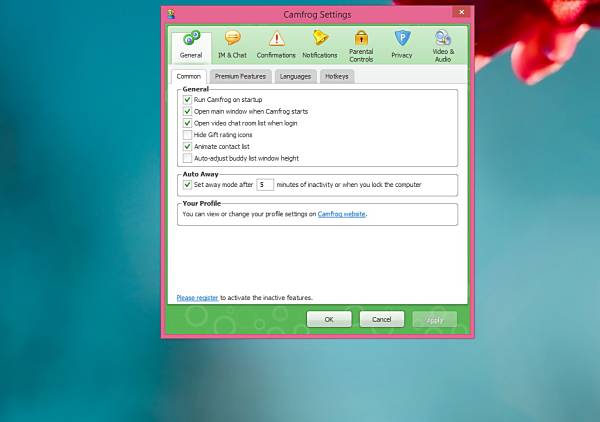Click the Camfrog Settings title text
The image size is (600, 422).
317,15
